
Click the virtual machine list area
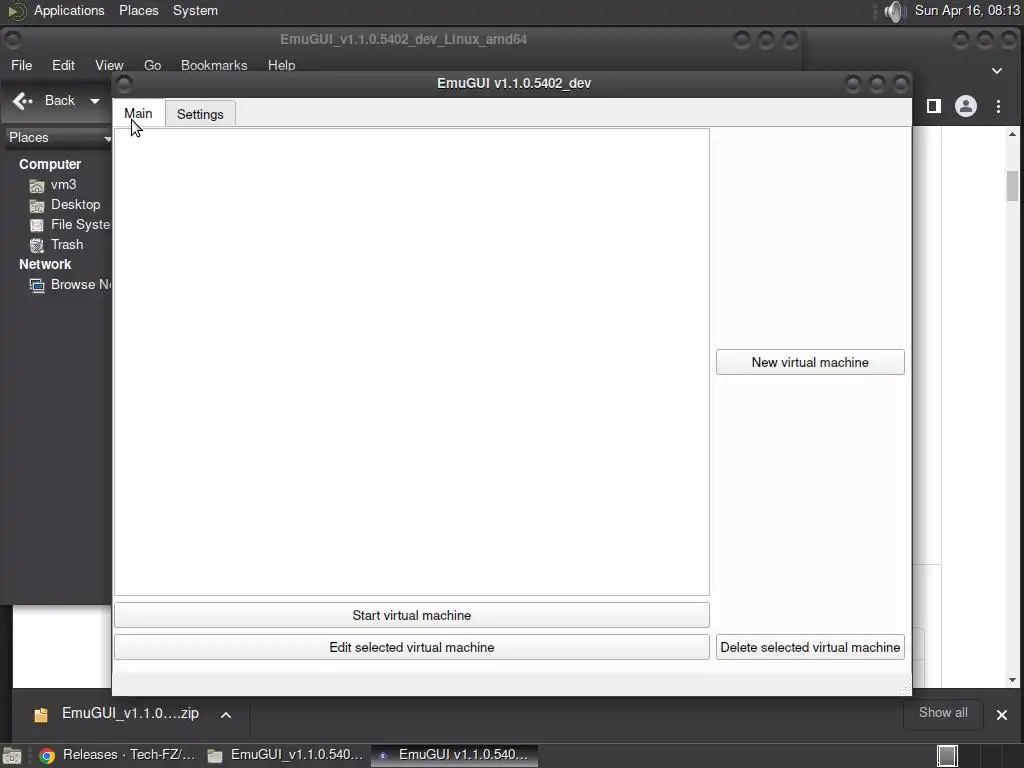tap(411, 362)
